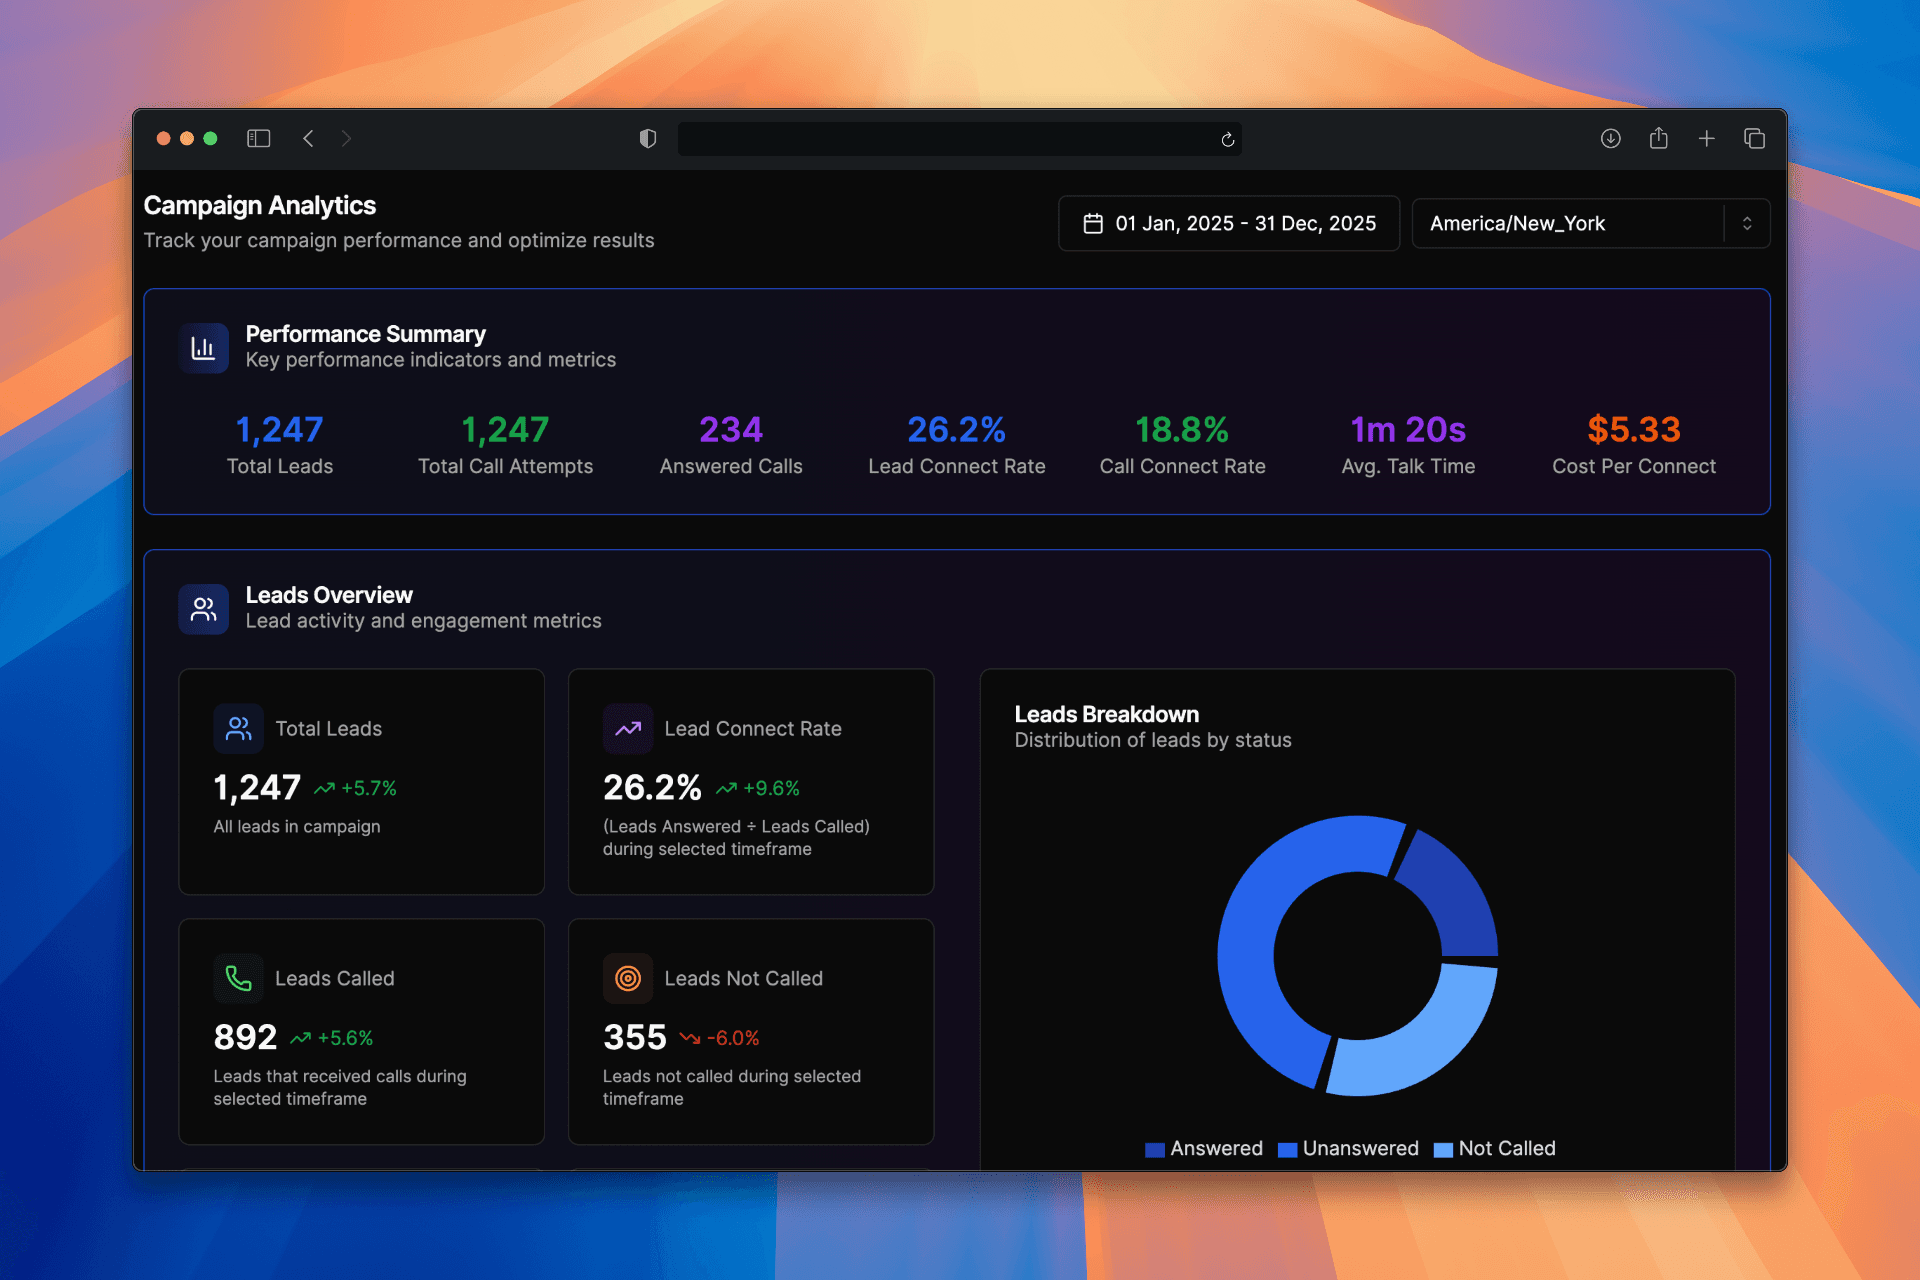Toggle the Unanswered legend item
The image size is (1920, 1280).
coord(1349,1148)
